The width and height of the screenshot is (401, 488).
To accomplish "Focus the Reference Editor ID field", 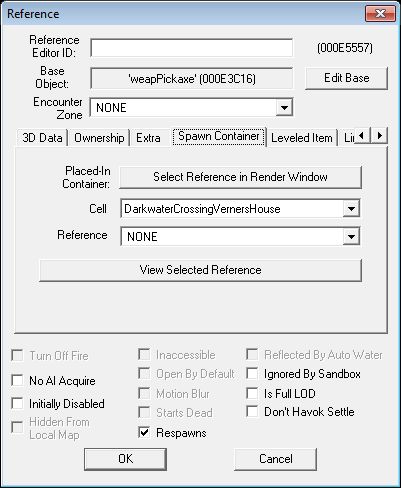I will tap(192, 48).
